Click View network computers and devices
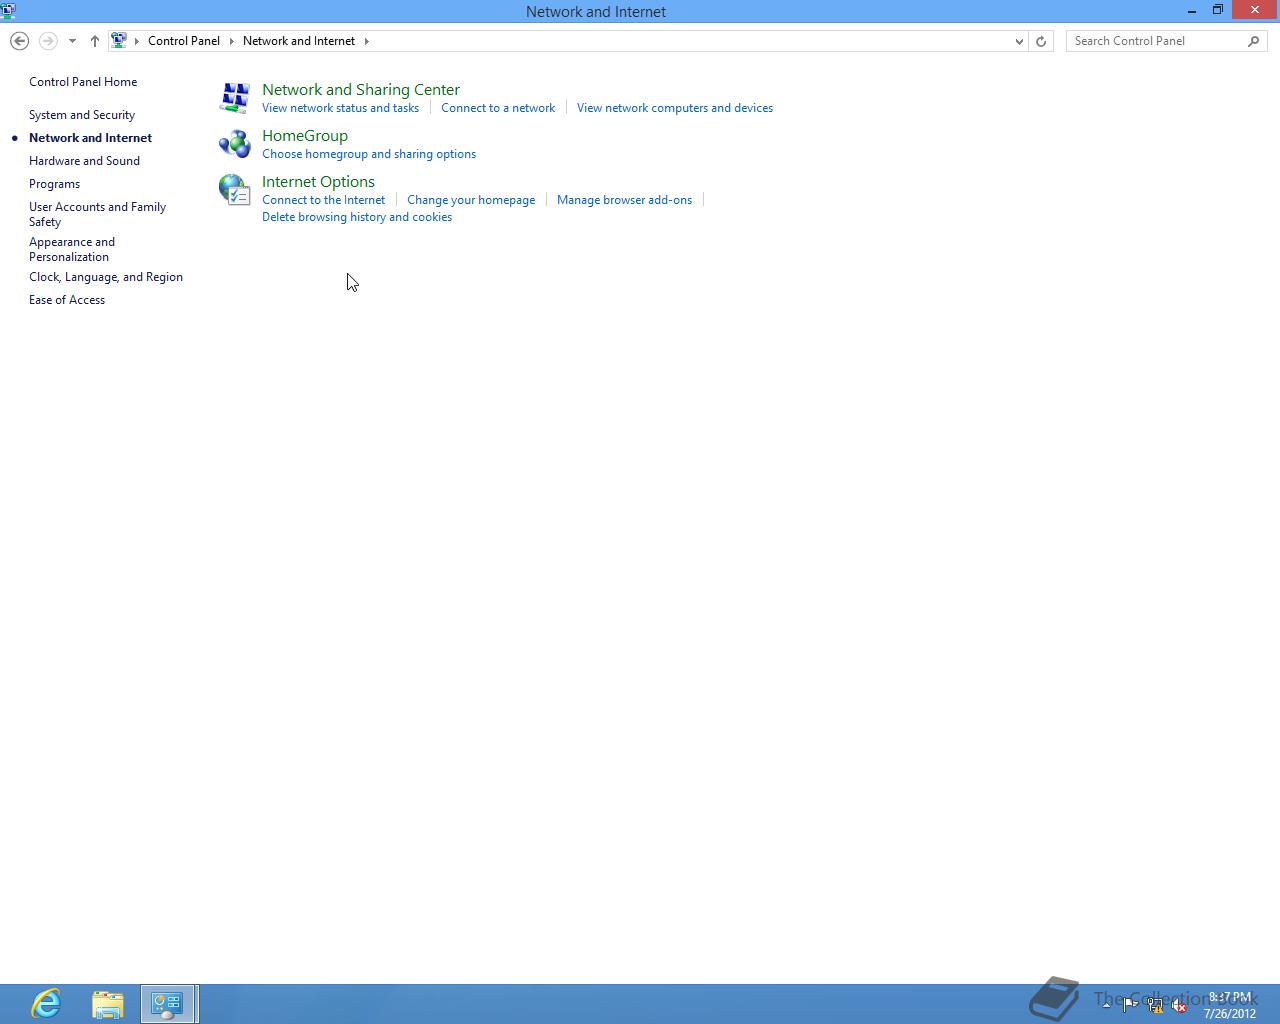Screen dimensions: 1280x1024 point(675,108)
